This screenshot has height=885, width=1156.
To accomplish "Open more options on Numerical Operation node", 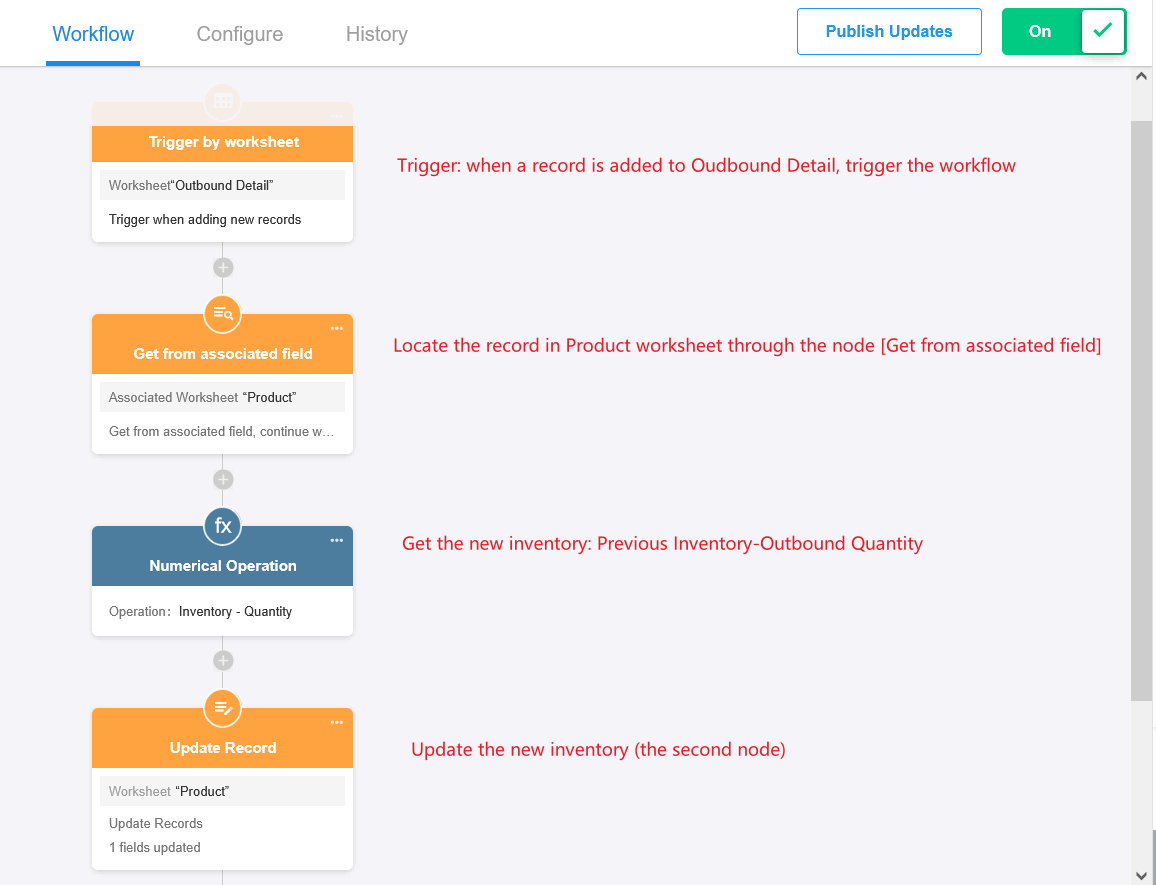I will [x=337, y=541].
